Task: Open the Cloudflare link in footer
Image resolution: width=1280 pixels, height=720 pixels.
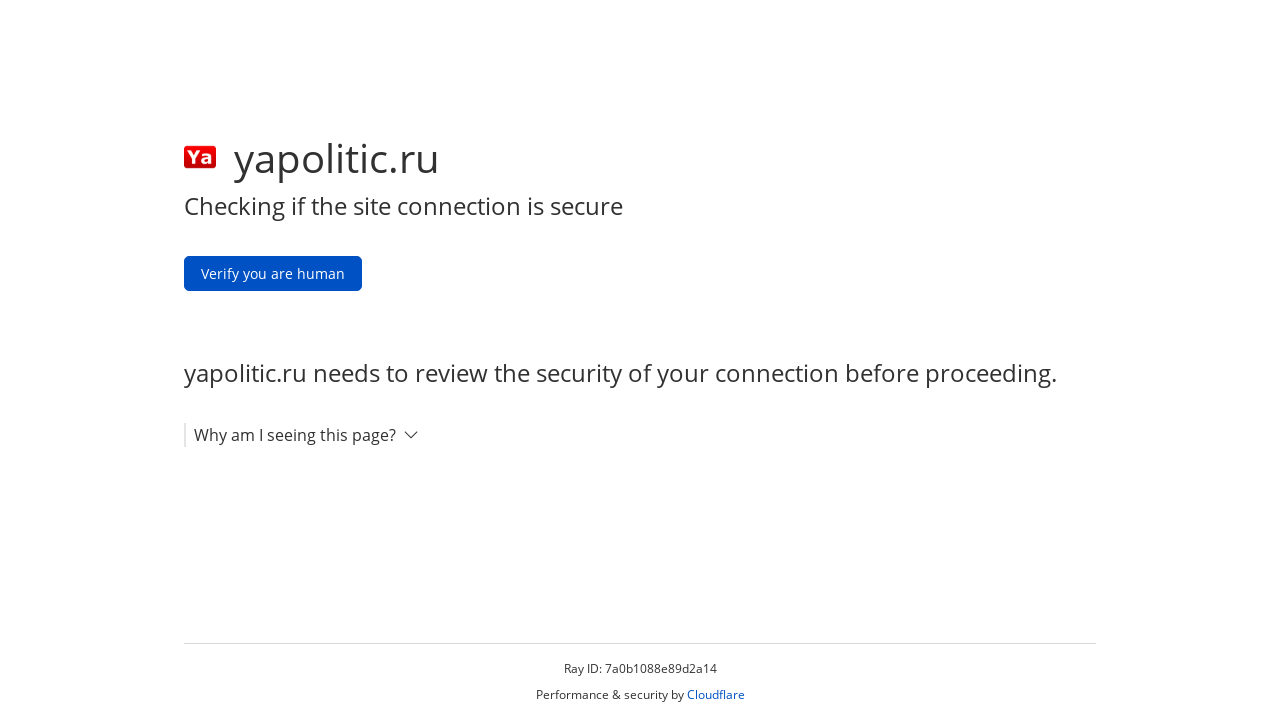Action: [716, 695]
